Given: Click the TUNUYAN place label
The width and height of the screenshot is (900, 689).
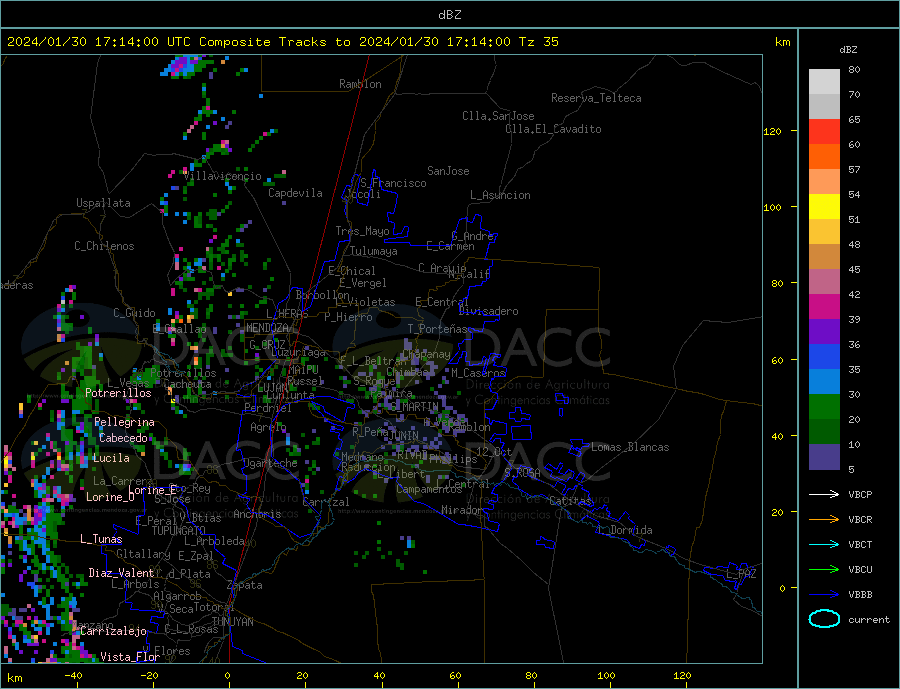Looking at the screenshot, I should pyautogui.click(x=232, y=622).
